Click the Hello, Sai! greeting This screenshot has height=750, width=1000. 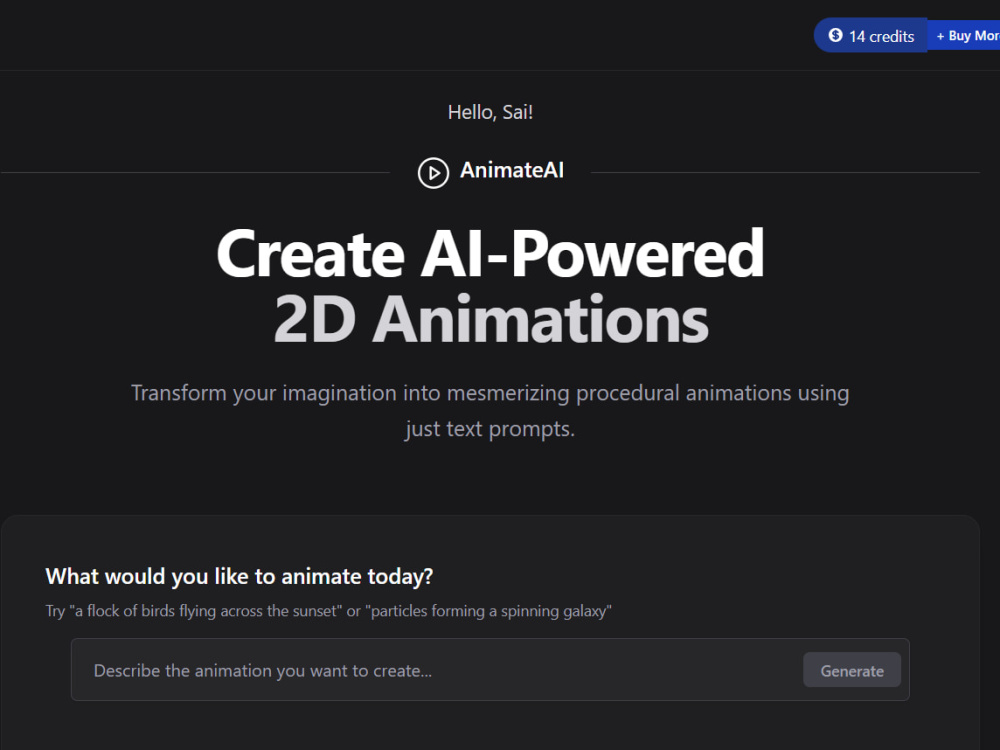pos(490,112)
